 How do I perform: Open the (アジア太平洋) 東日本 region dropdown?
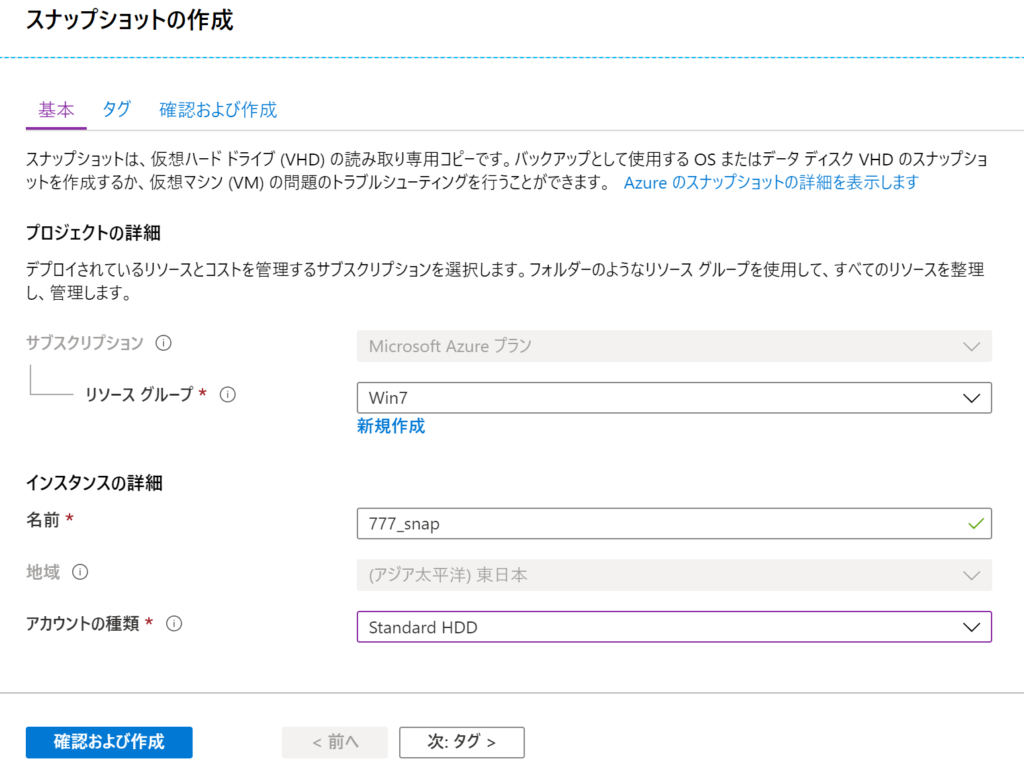click(x=674, y=575)
